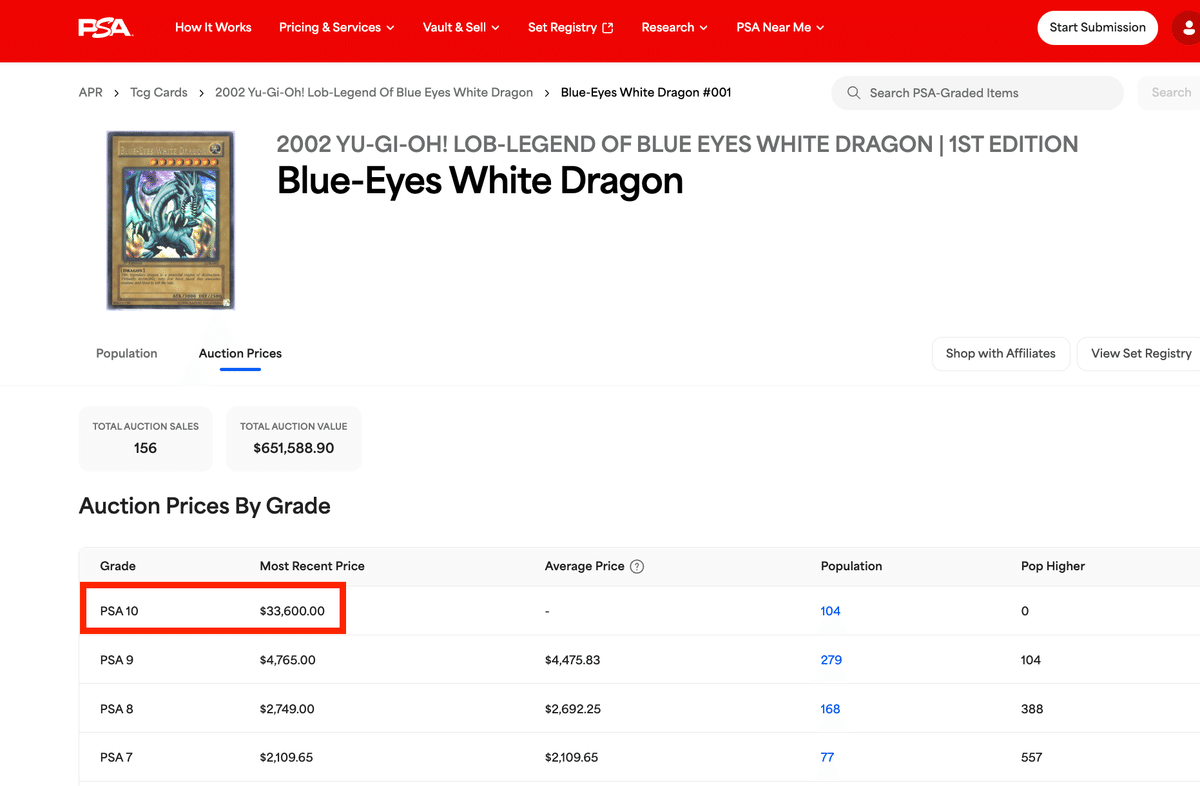Expand Pricing & Services menu
Viewport: 1200px width, 786px height.
click(x=337, y=28)
